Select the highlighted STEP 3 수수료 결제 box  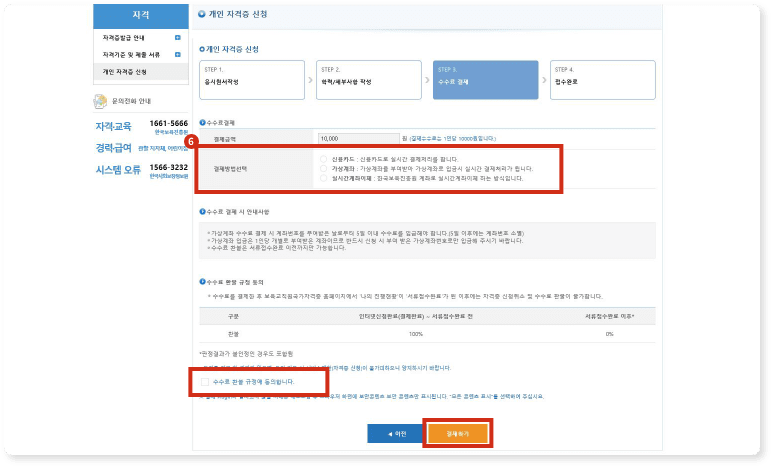pyautogui.click(x=485, y=80)
